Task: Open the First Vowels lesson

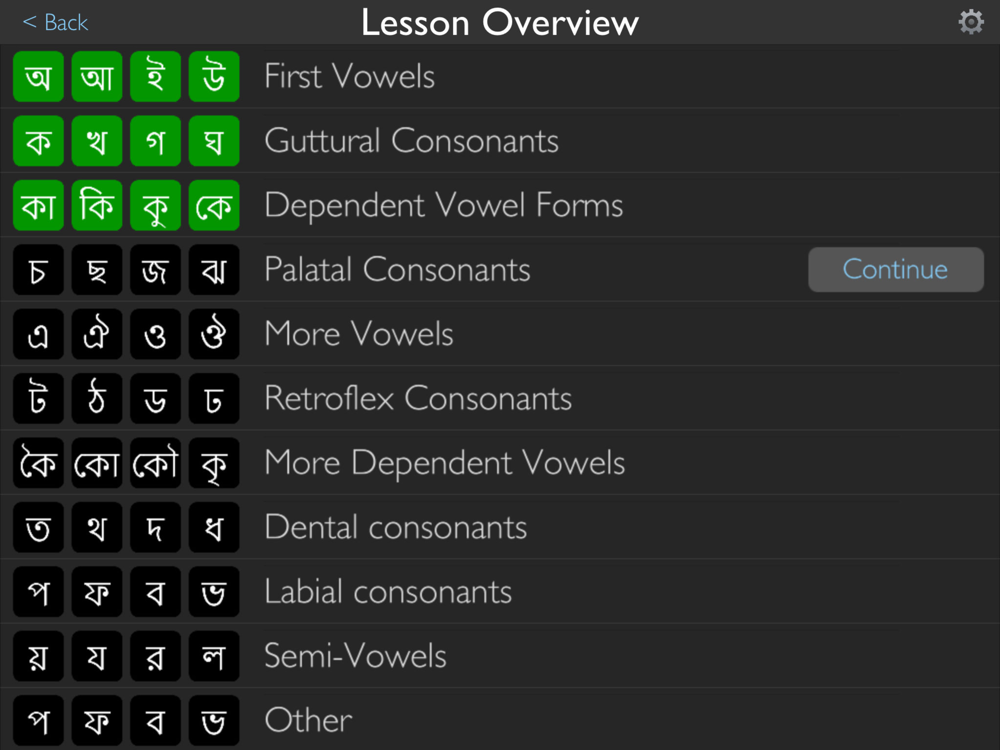Action: [x=500, y=77]
